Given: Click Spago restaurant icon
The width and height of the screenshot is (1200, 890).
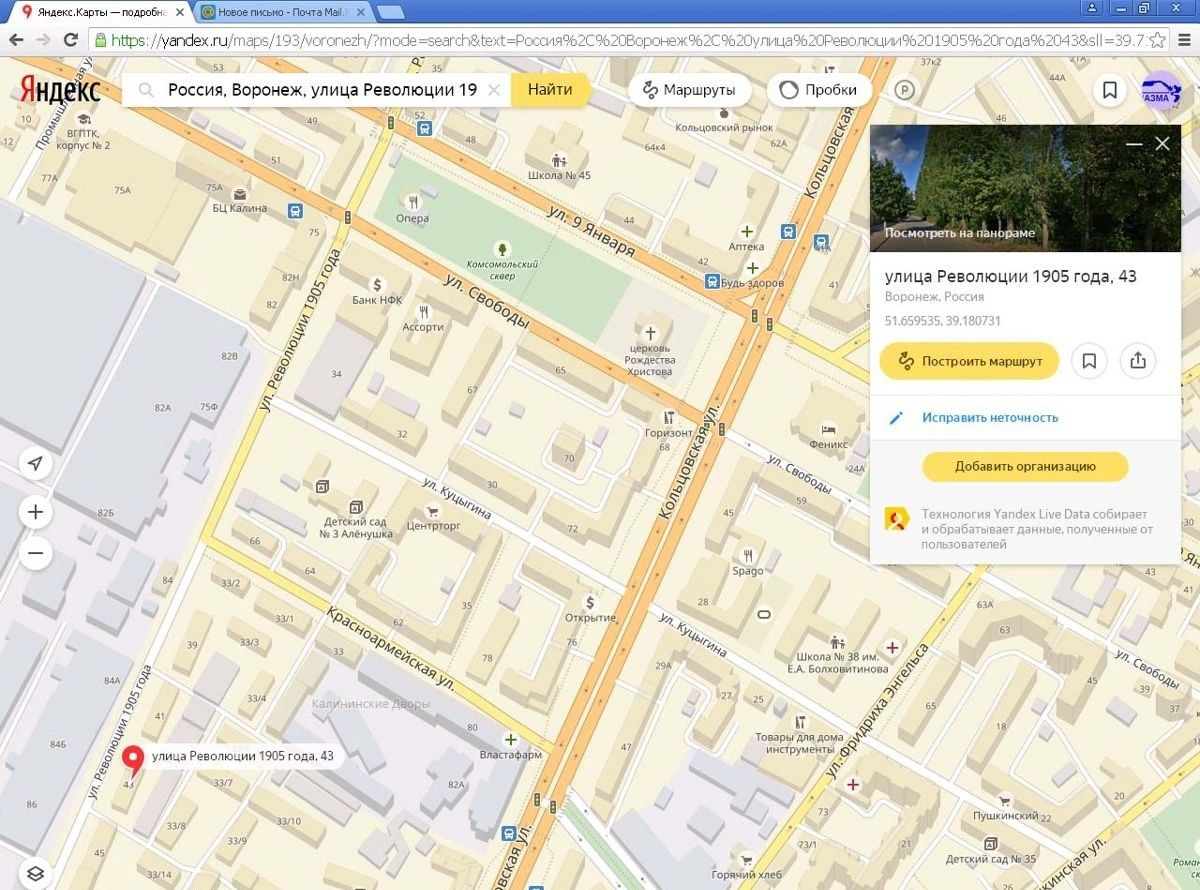Looking at the screenshot, I should (748, 555).
